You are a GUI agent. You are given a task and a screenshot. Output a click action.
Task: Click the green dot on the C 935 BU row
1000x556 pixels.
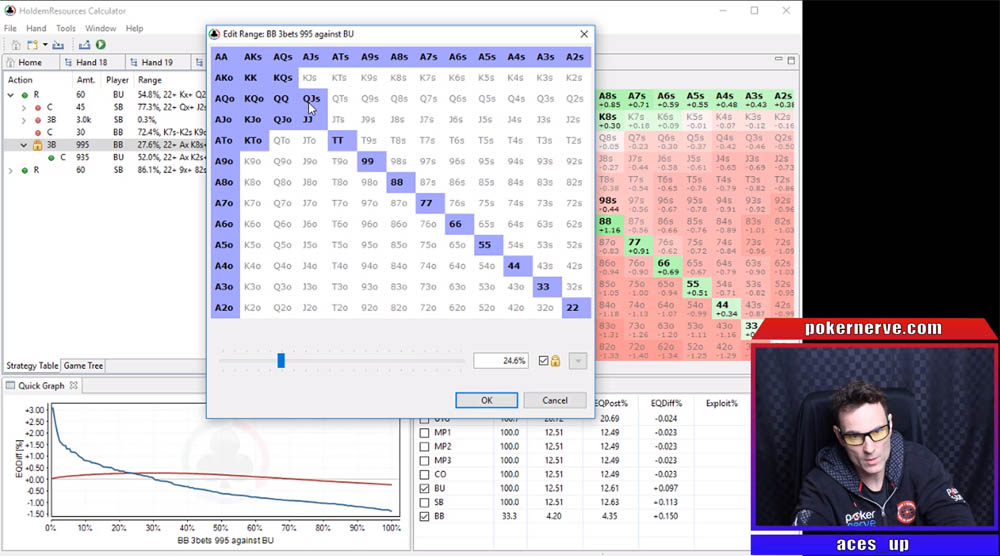[x=51, y=157]
